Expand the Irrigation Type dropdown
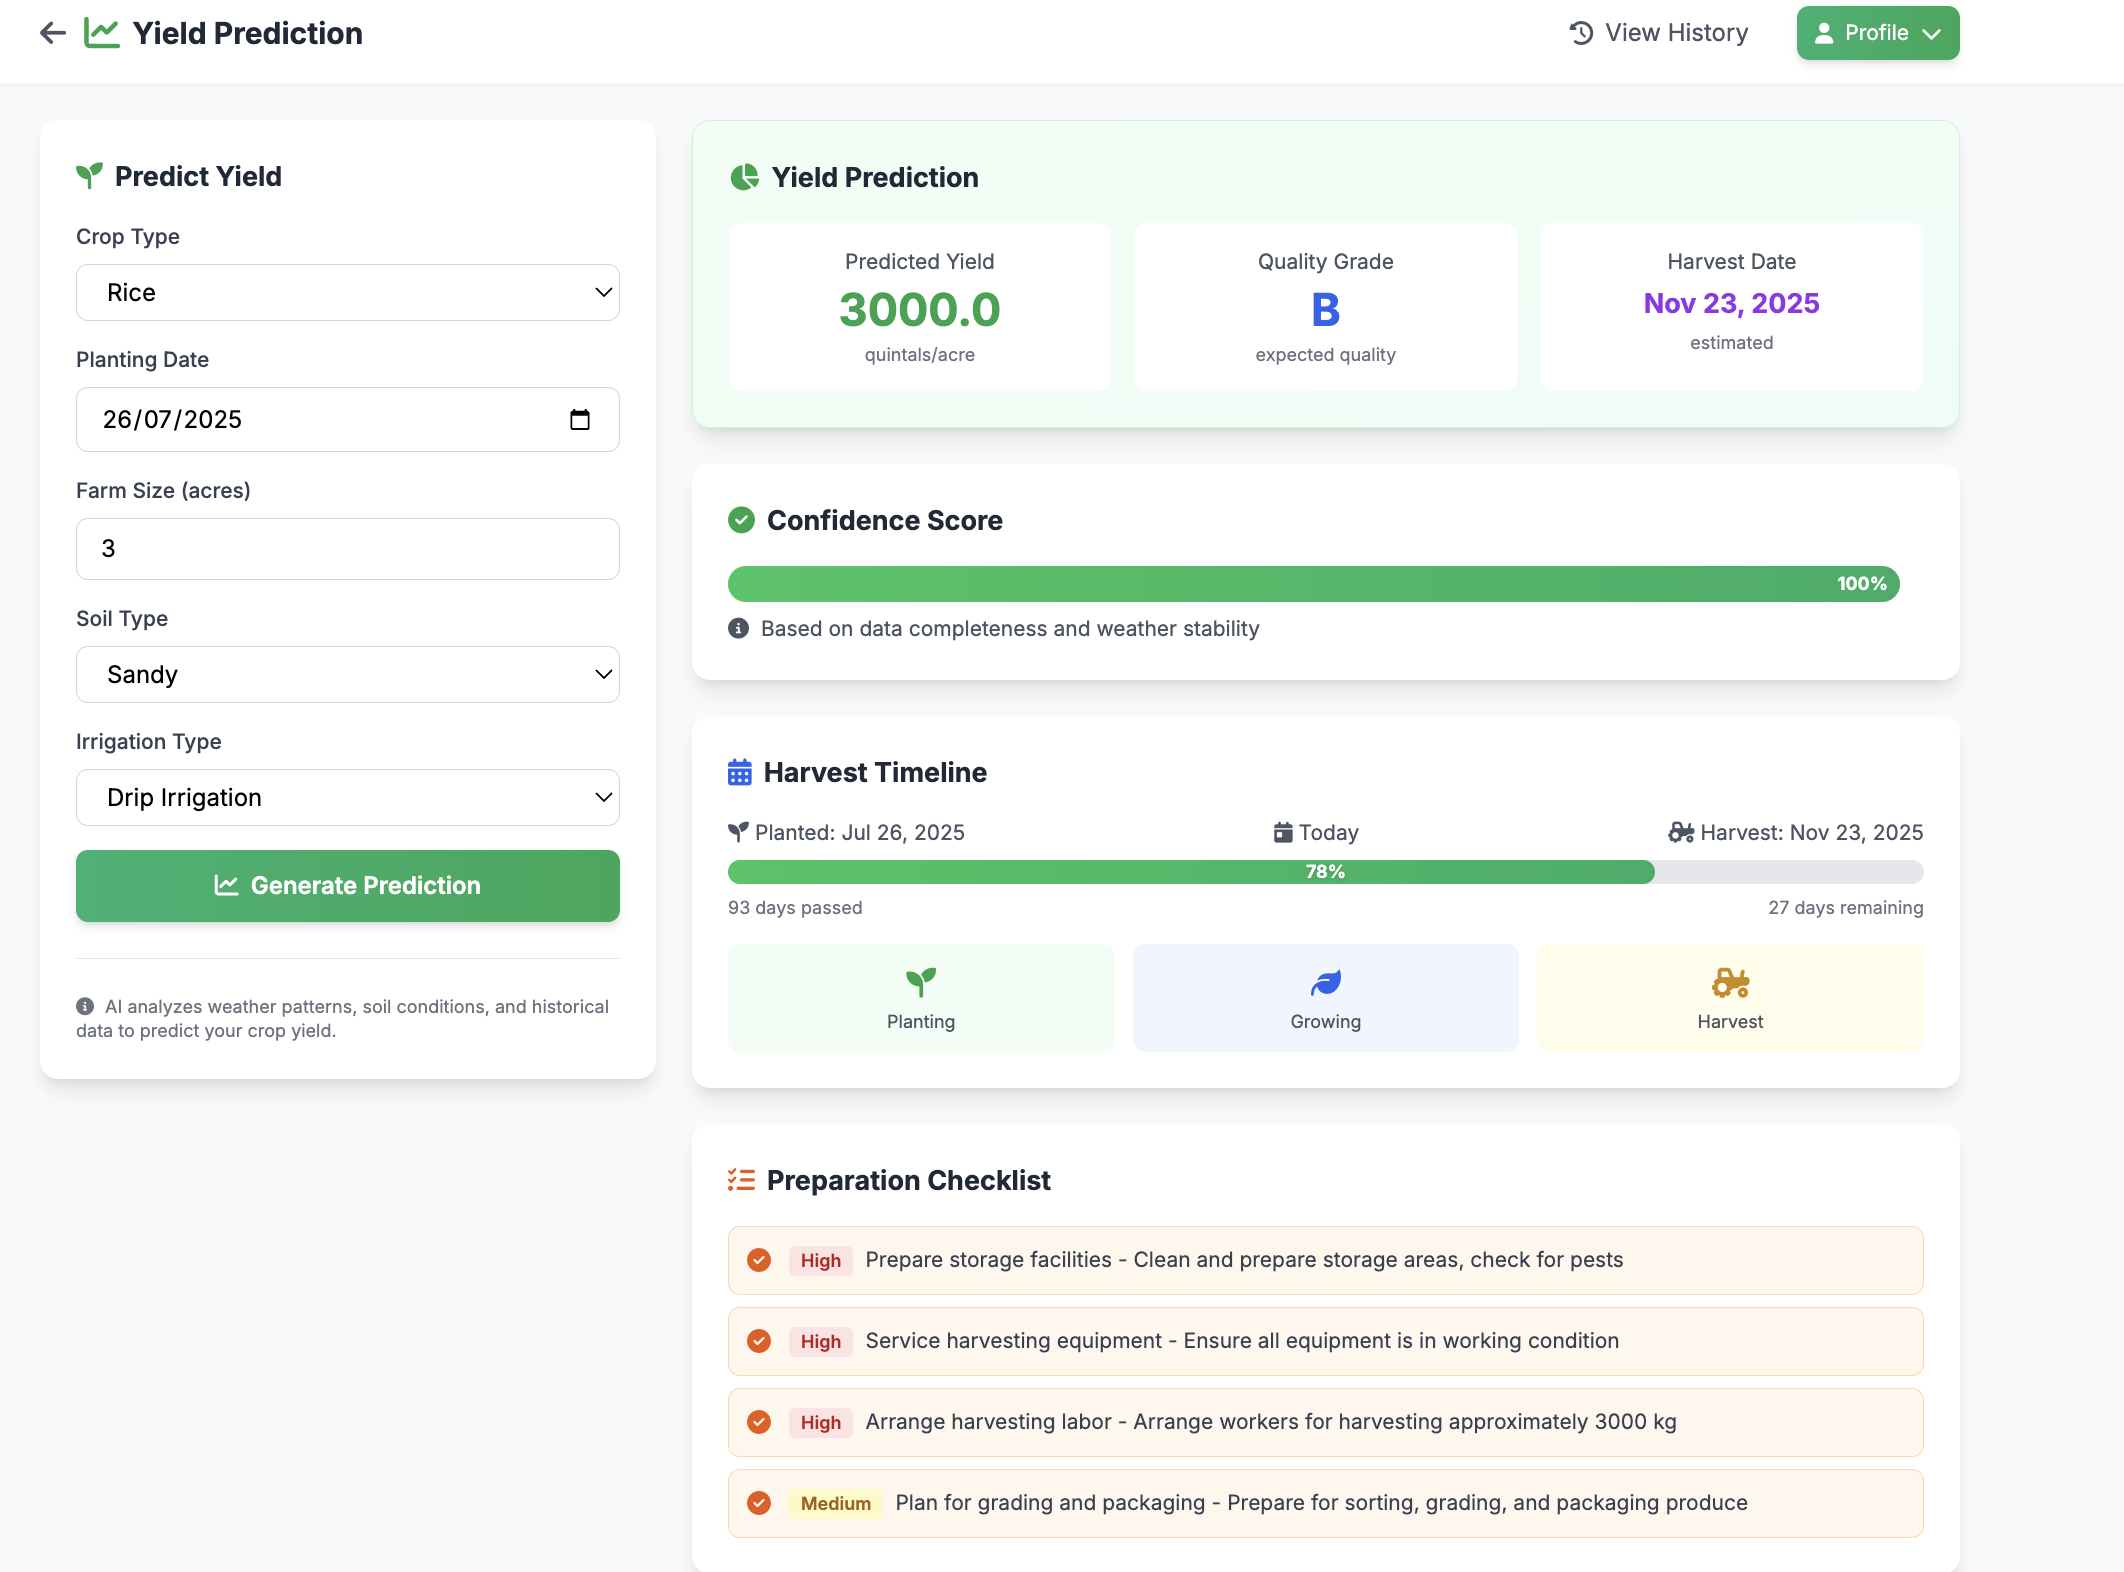 tap(347, 798)
